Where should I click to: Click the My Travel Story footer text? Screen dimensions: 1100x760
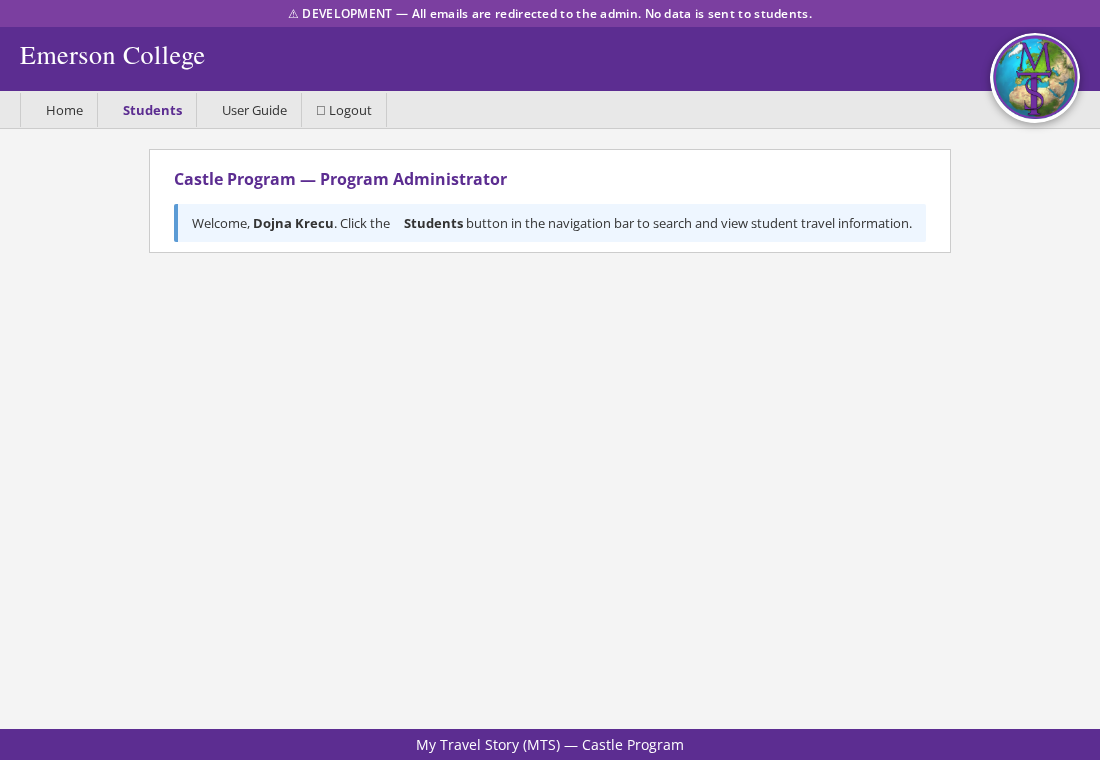tap(550, 745)
